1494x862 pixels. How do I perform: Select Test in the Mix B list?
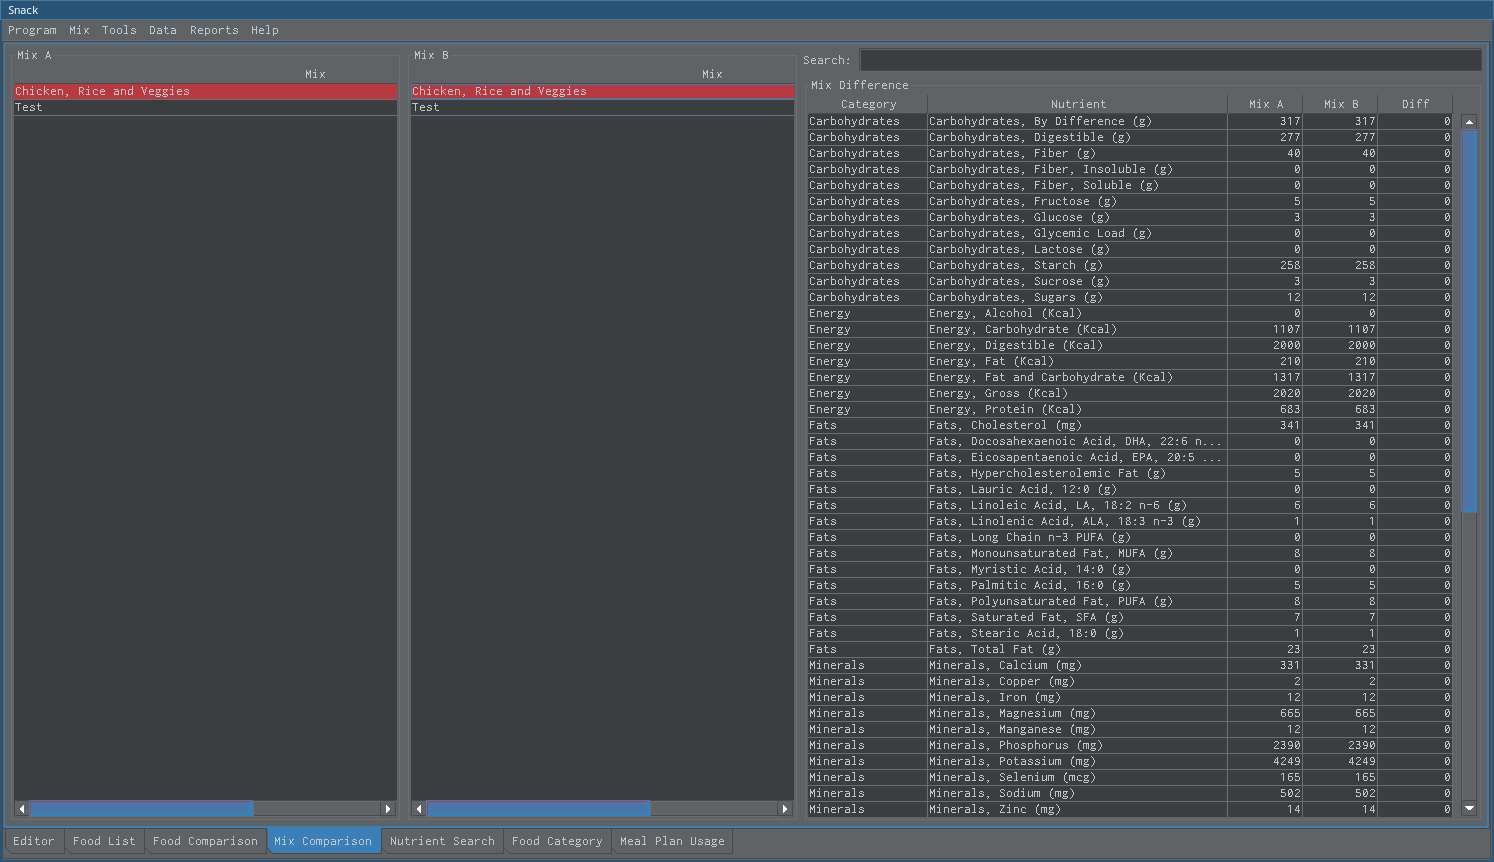(x=602, y=107)
